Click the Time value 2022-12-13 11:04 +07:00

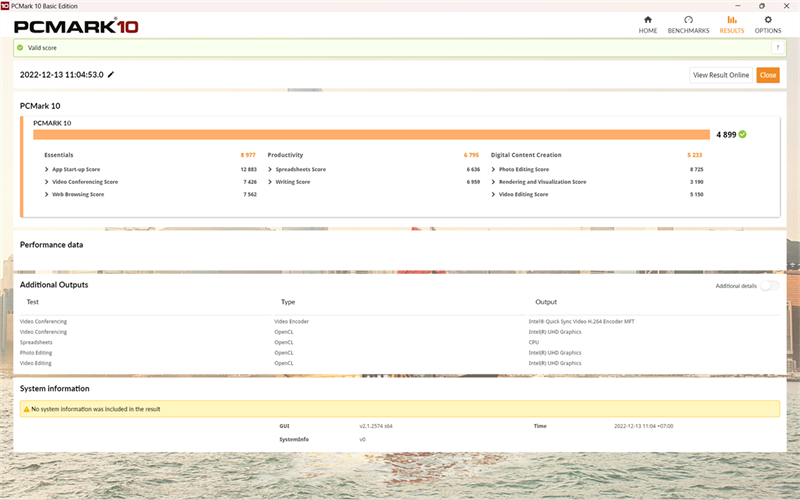[643, 426]
